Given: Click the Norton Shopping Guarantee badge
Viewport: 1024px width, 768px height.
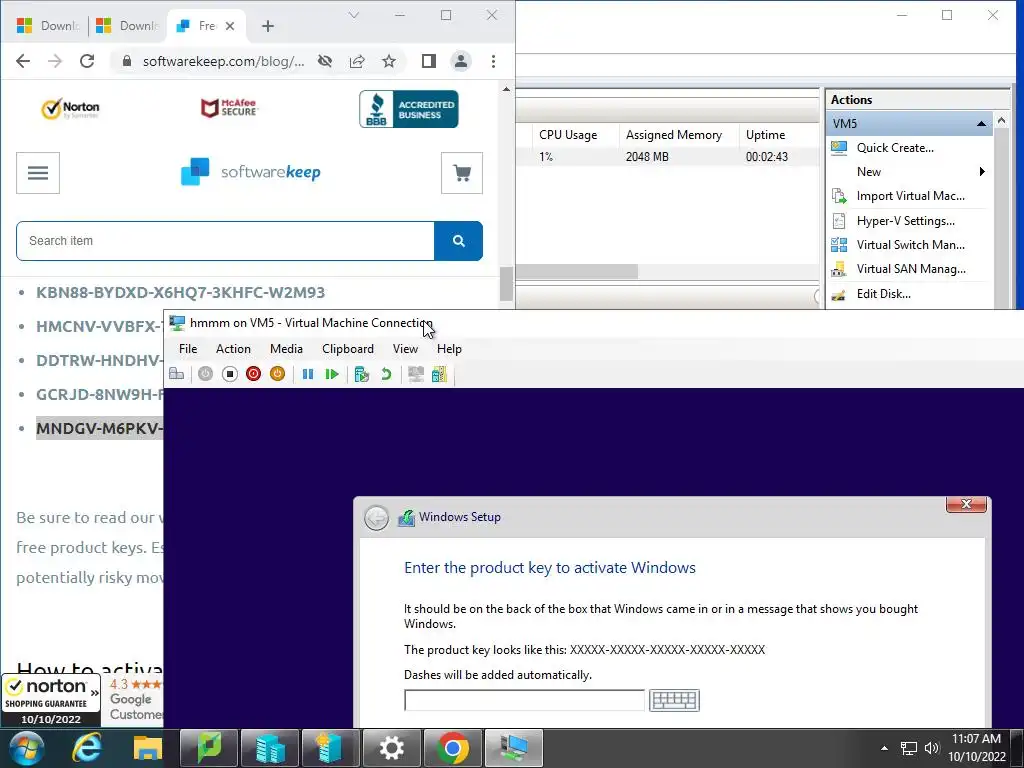Looking at the screenshot, I should [51, 701].
